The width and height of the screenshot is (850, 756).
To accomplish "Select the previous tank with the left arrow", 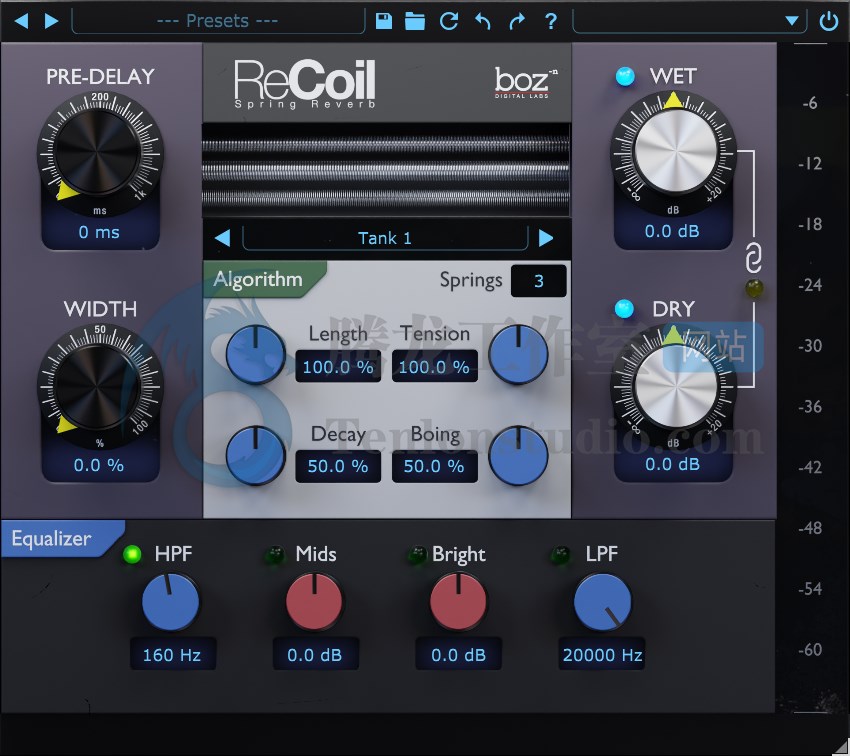I will click(223, 238).
